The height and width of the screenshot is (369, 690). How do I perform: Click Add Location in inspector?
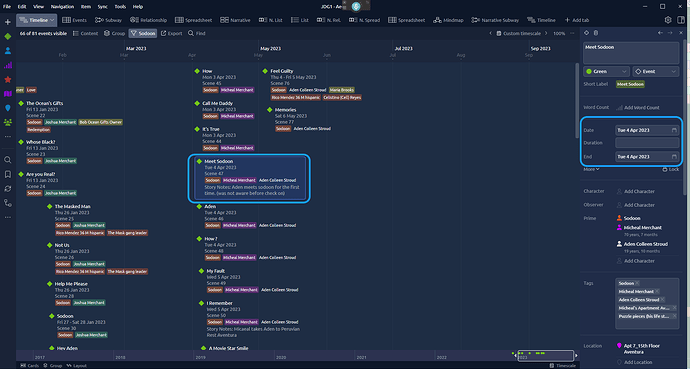(x=634, y=362)
